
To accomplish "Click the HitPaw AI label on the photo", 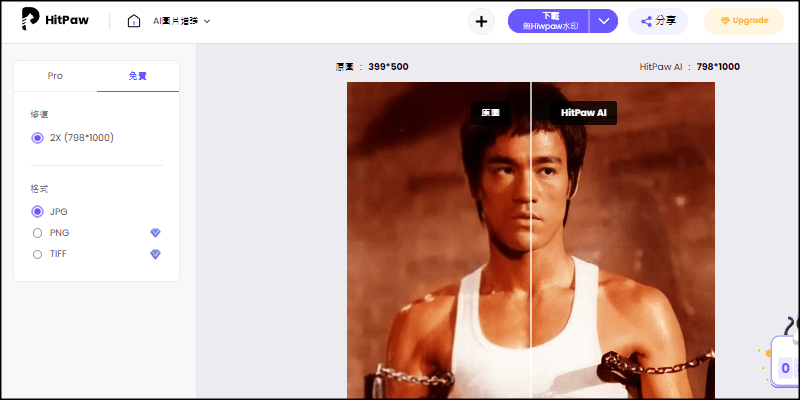I will (584, 113).
